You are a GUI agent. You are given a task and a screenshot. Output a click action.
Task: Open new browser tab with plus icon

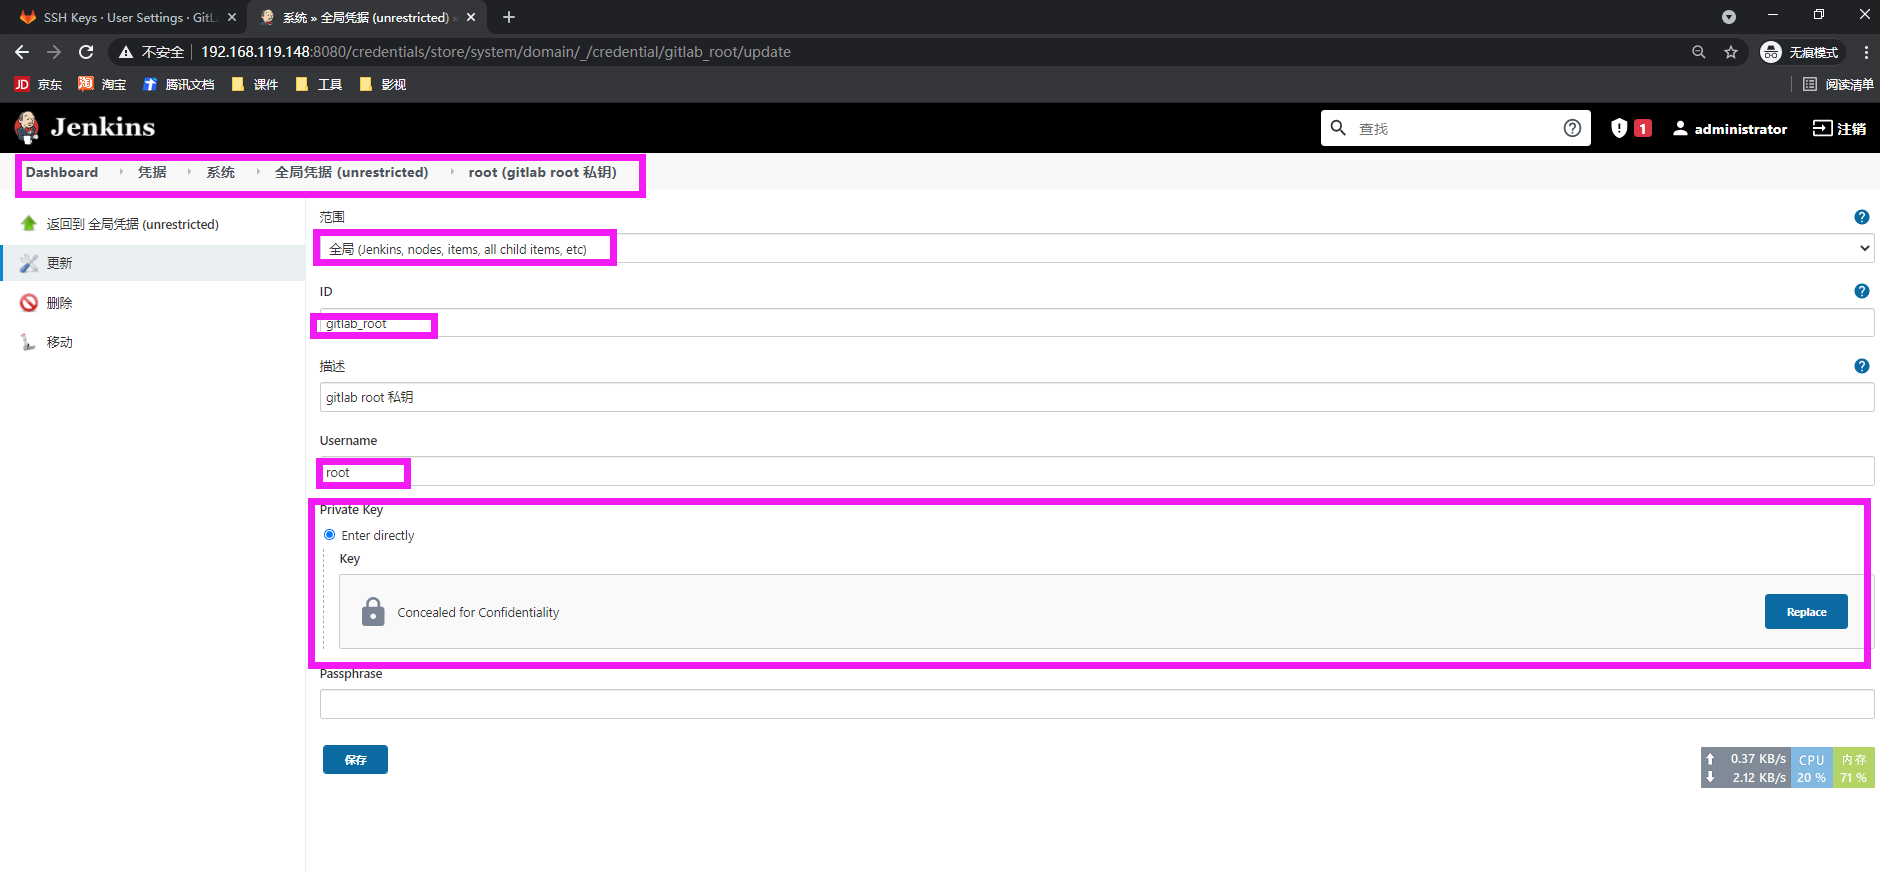(x=509, y=17)
